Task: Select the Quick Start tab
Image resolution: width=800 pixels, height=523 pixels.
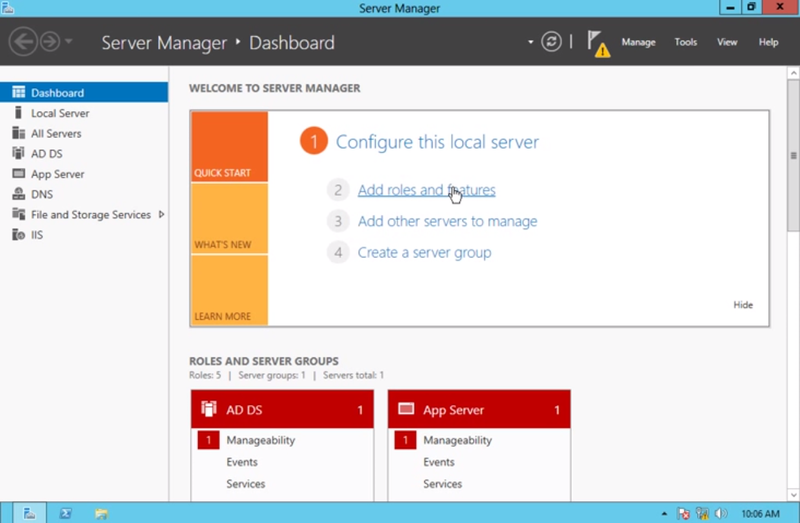Action: (230, 146)
